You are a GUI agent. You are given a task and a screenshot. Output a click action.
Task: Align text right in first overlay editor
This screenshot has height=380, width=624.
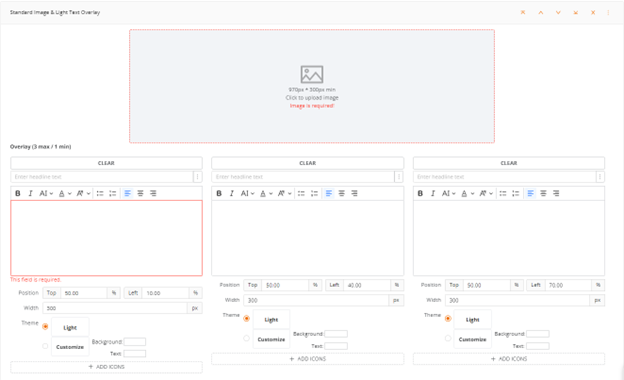click(153, 193)
